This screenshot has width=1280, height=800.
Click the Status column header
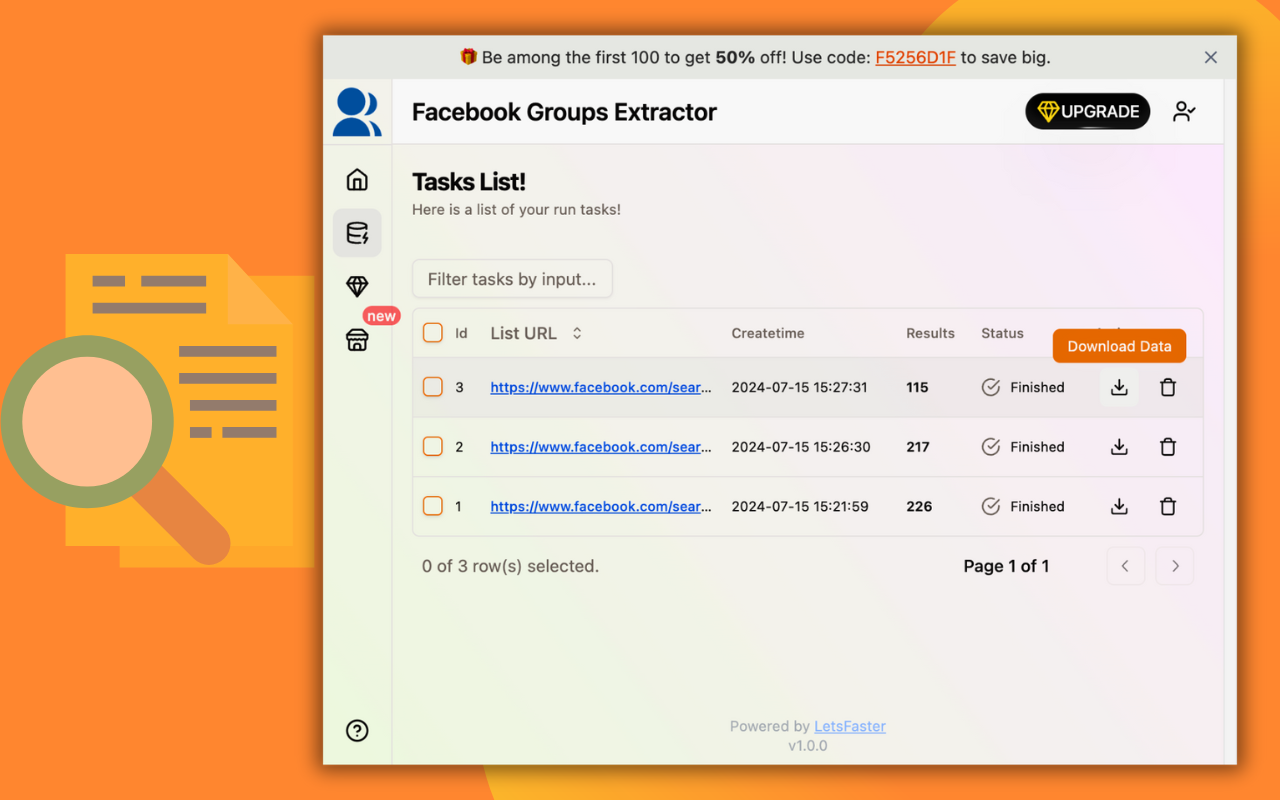pyautogui.click(x=1002, y=333)
